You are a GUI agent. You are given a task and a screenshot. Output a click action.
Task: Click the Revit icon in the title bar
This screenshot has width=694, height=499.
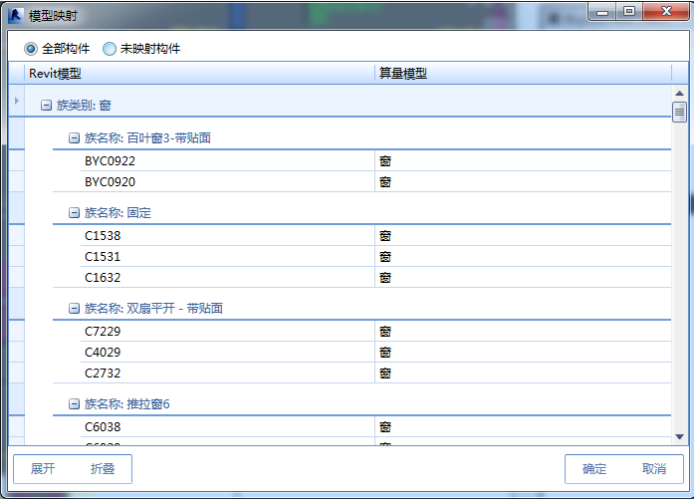click(15, 16)
